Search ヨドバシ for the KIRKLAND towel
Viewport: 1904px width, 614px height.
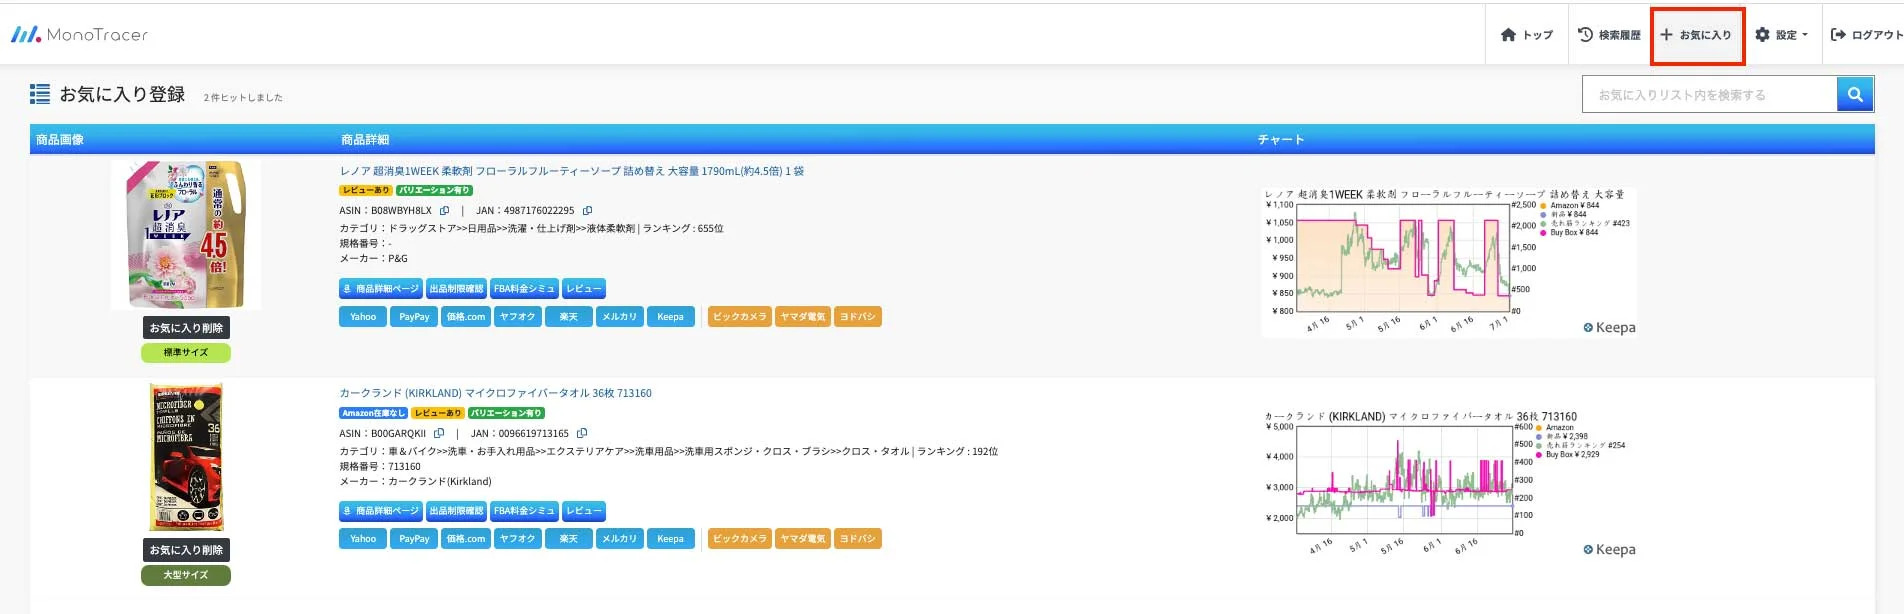coord(858,539)
